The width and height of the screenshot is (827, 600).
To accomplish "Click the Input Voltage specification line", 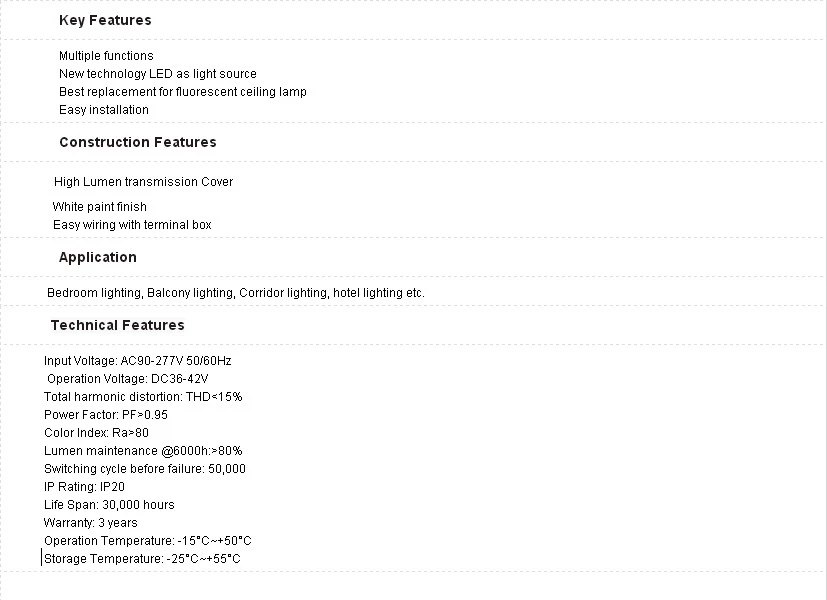I will (x=138, y=361).
